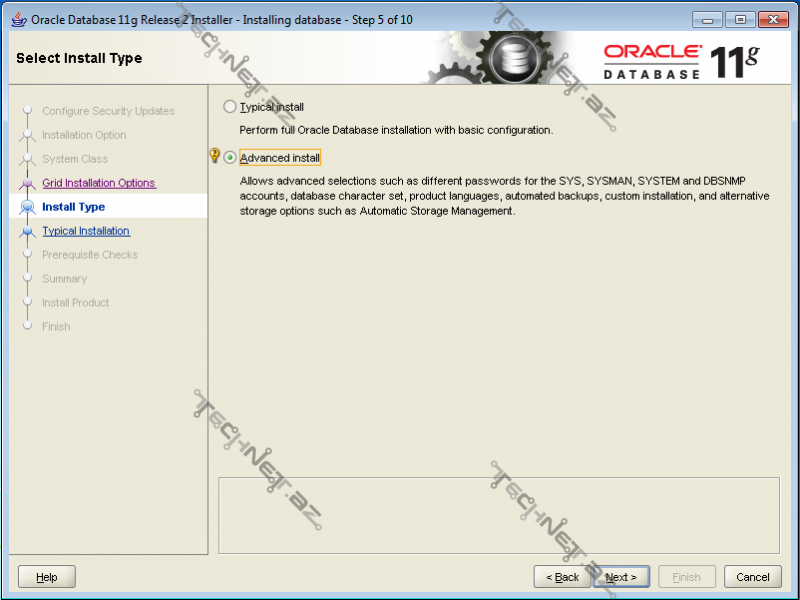Click the Java icon in title bar
The image size is (800, 600).
19,20
